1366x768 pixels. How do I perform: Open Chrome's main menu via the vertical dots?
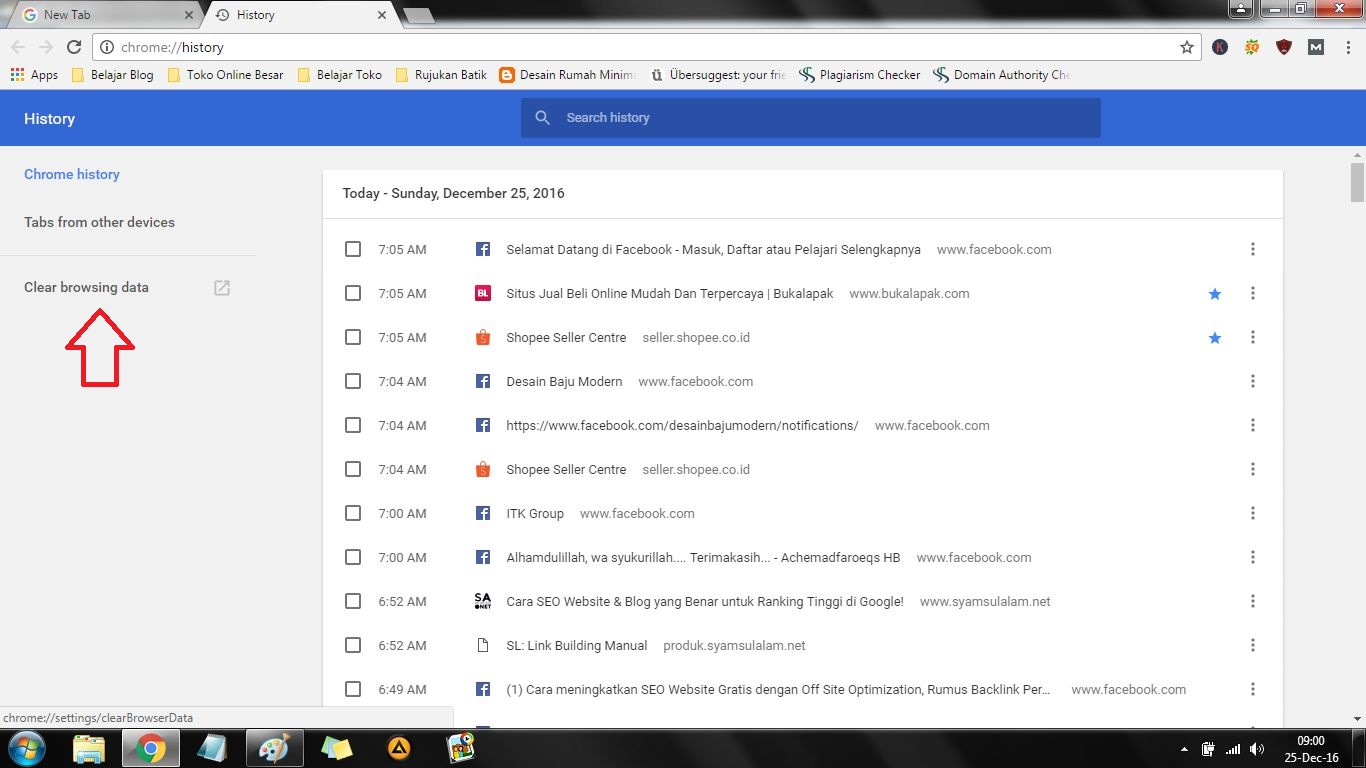pos(1349,47)
